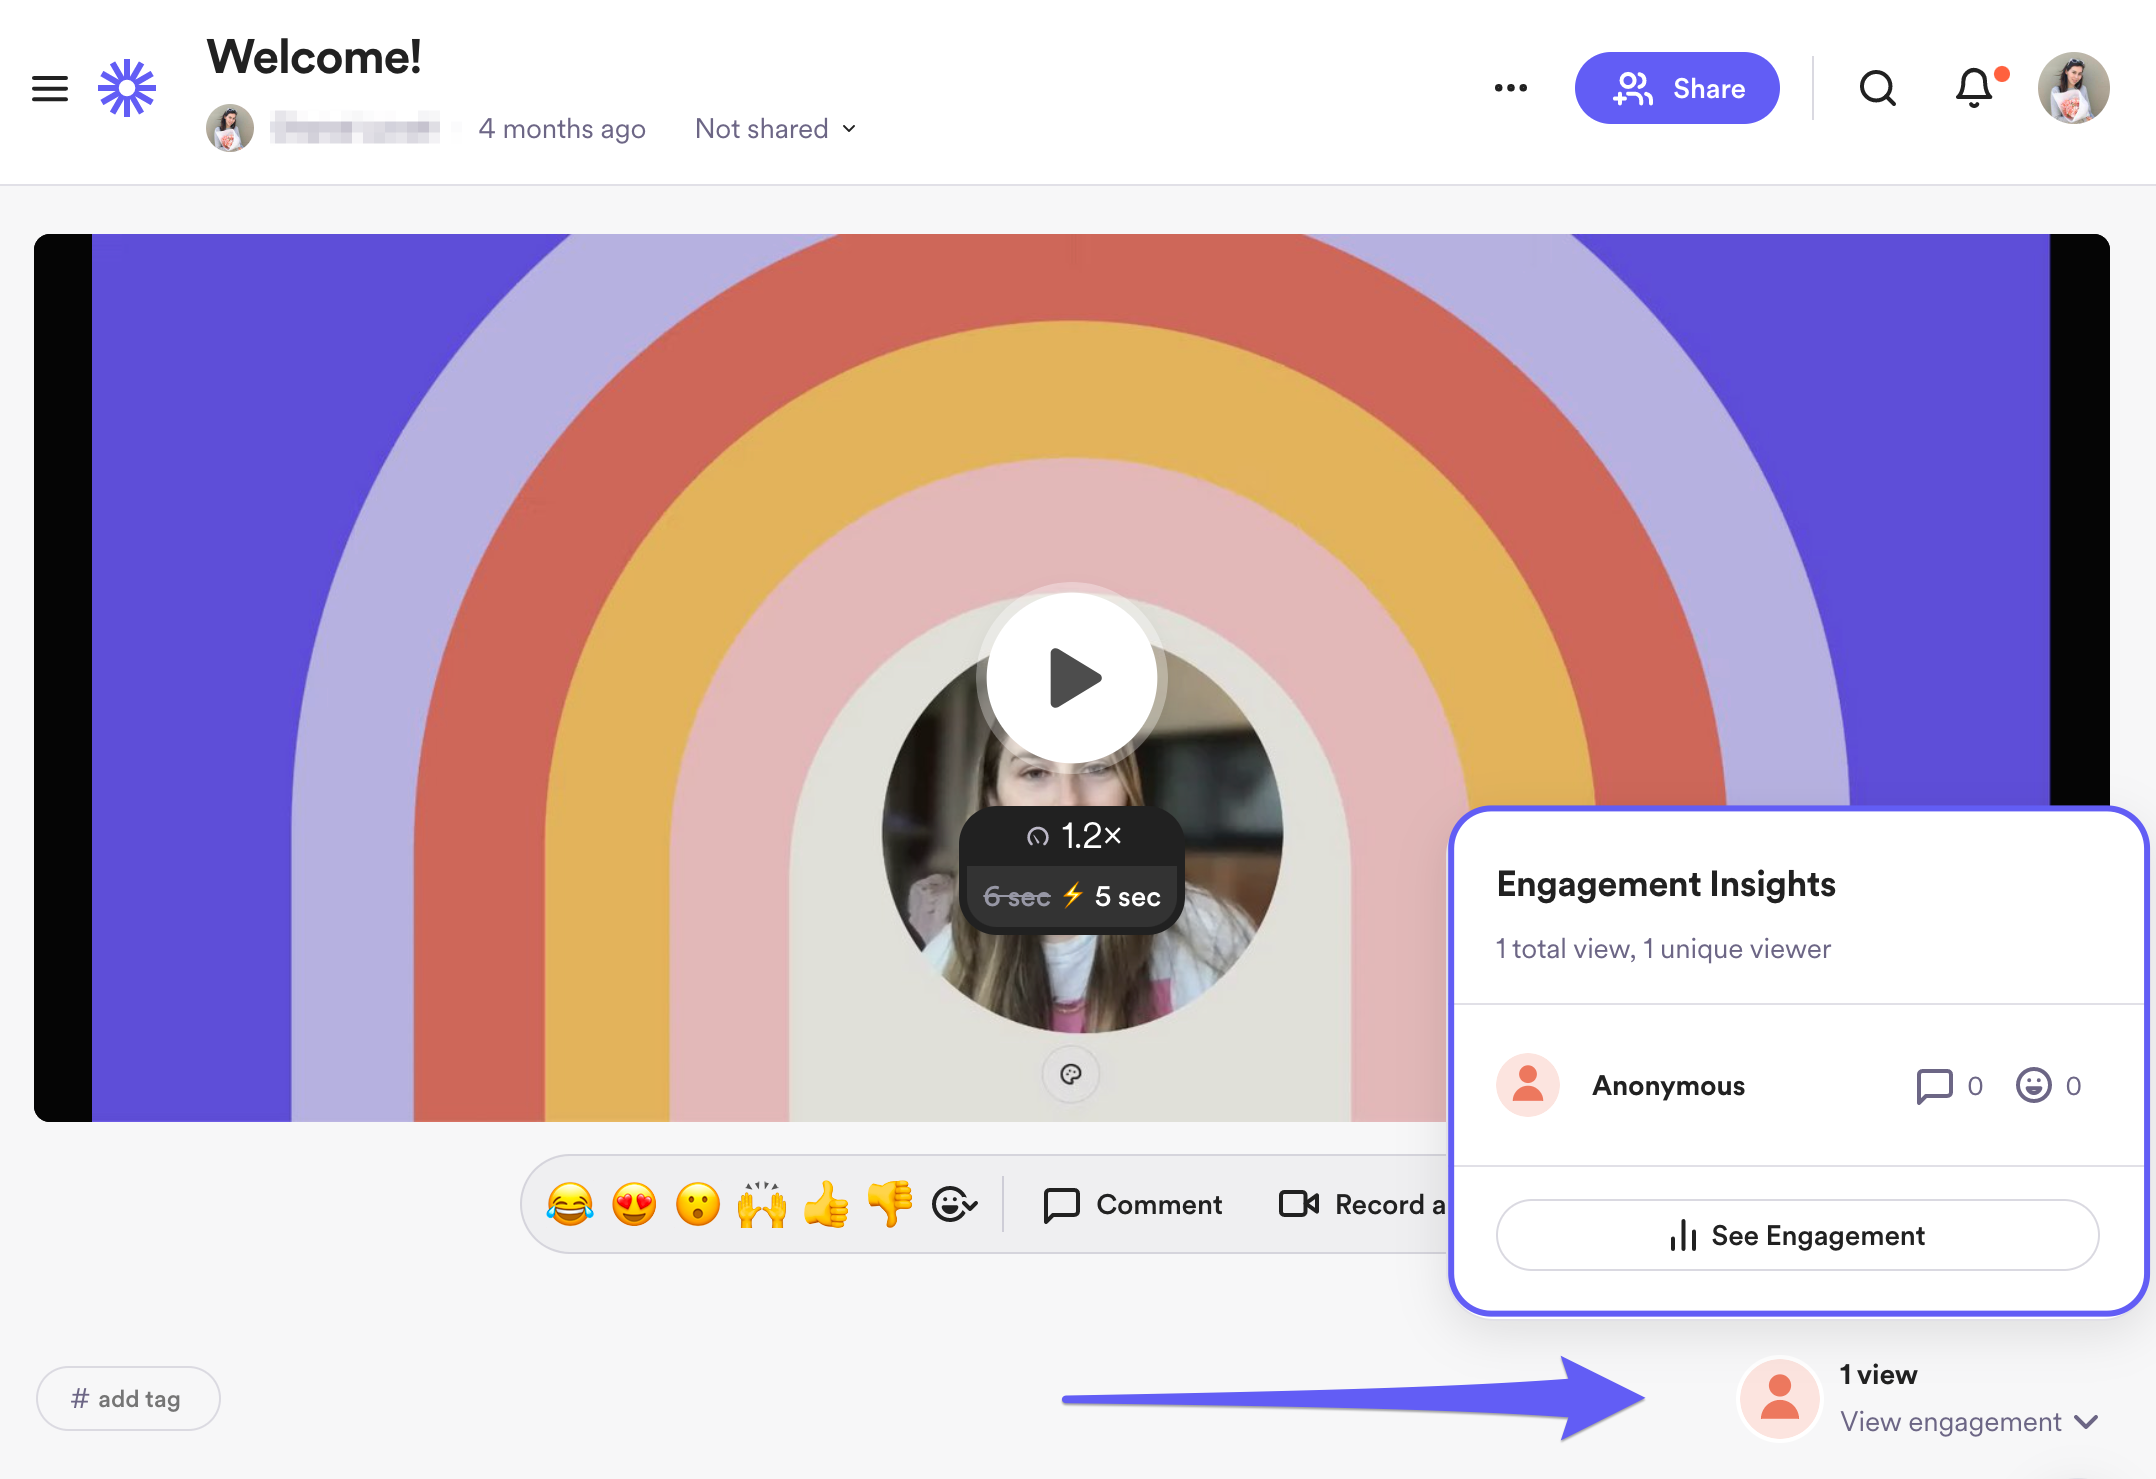This screenshot has height=1479, width=2156.
Task: React with the laughing-crying emoji
Action: [570, 1204]
